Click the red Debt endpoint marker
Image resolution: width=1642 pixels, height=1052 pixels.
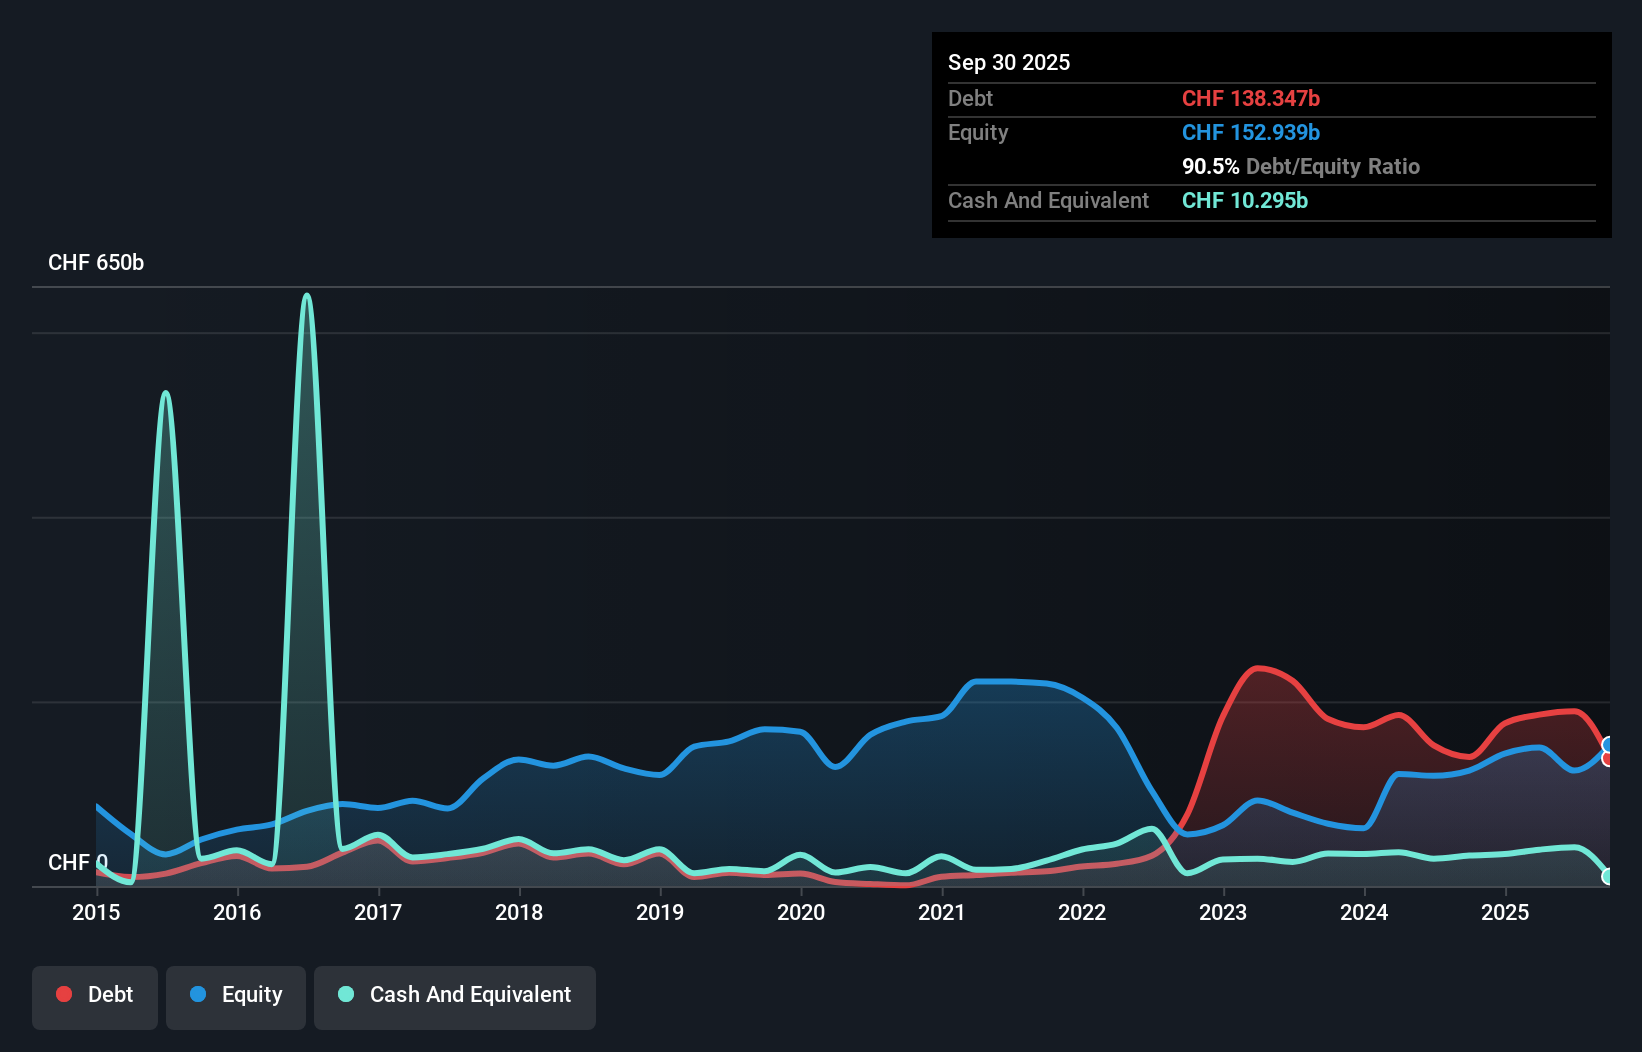[1608, 759]
